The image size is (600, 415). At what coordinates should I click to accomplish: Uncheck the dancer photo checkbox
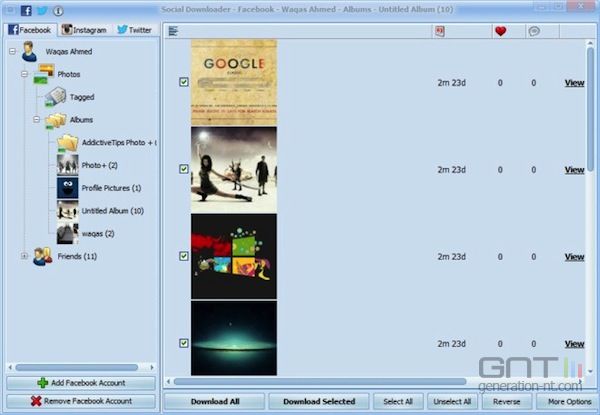tap(184, 169)
